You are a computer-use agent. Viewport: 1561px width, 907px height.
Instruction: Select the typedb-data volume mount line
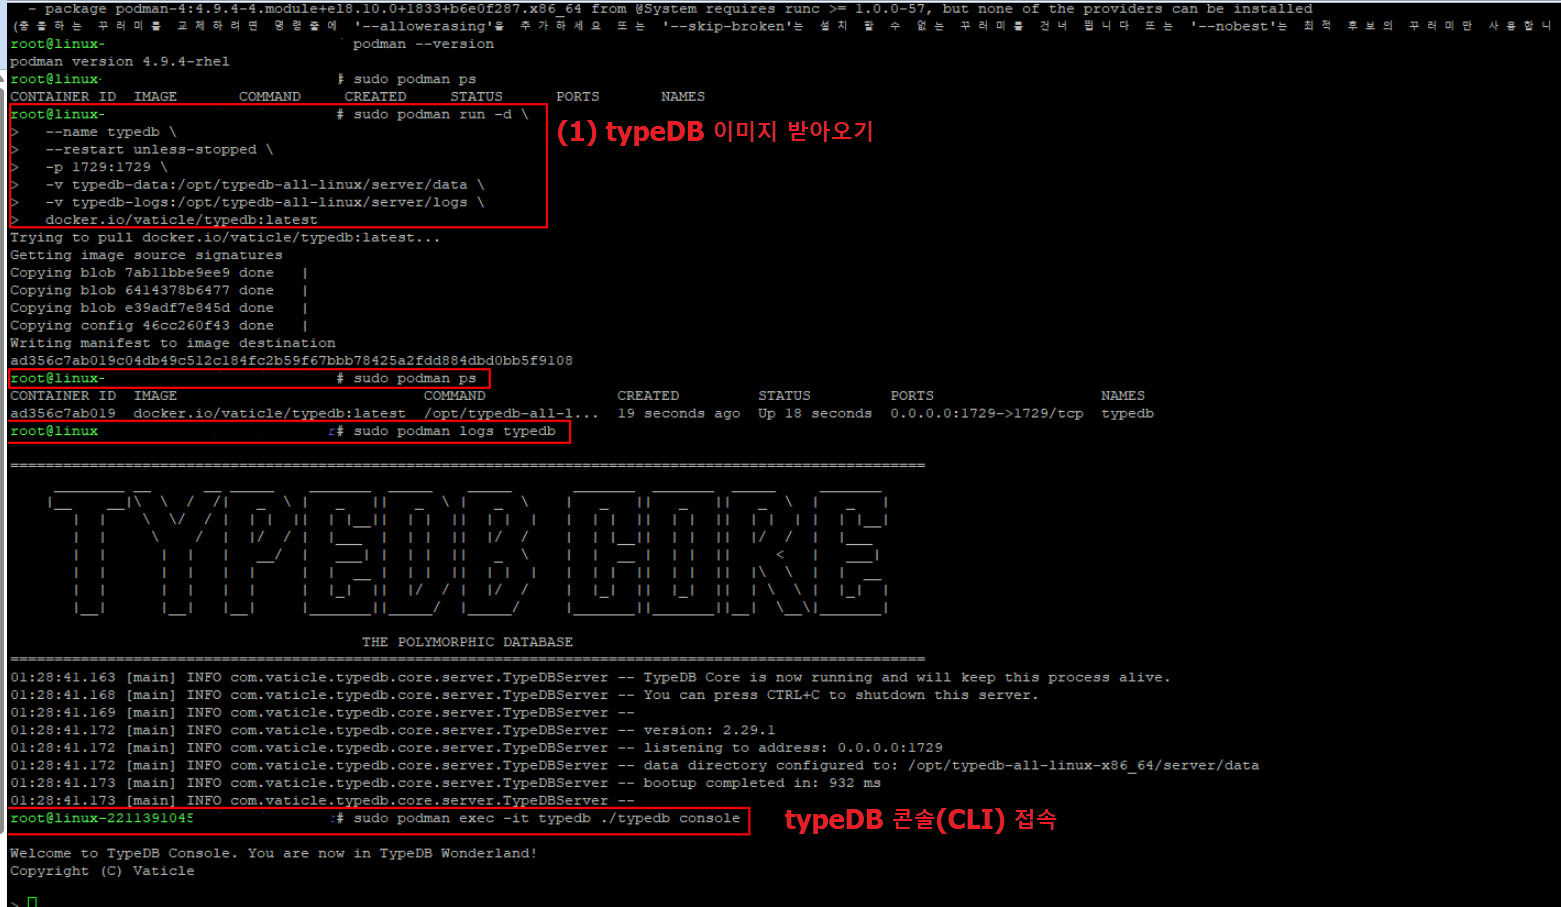(264, 185)
